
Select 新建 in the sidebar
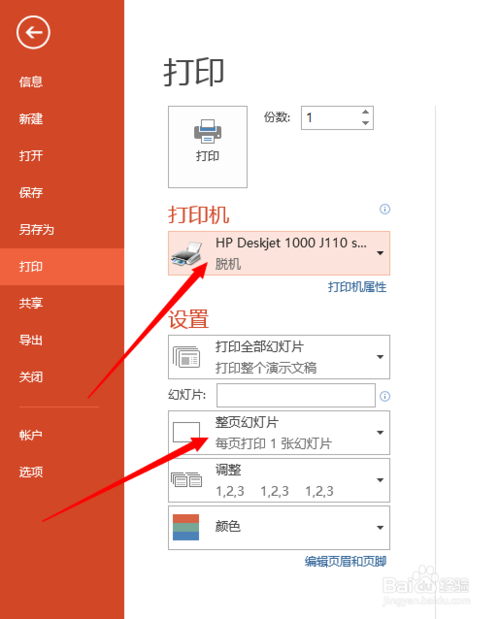click(x=31, y=118)
